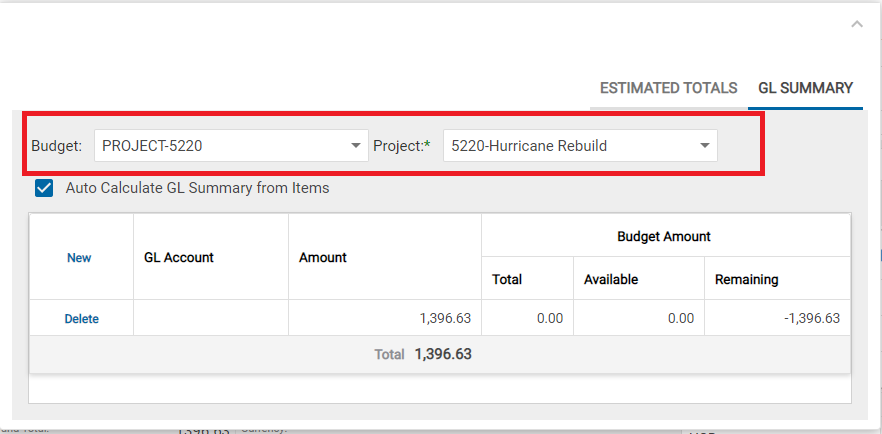This screenshot has width=882, height=434.
Task: Select the Remaining cell showing -1,396.63
Action: click(x=777, y=319)
